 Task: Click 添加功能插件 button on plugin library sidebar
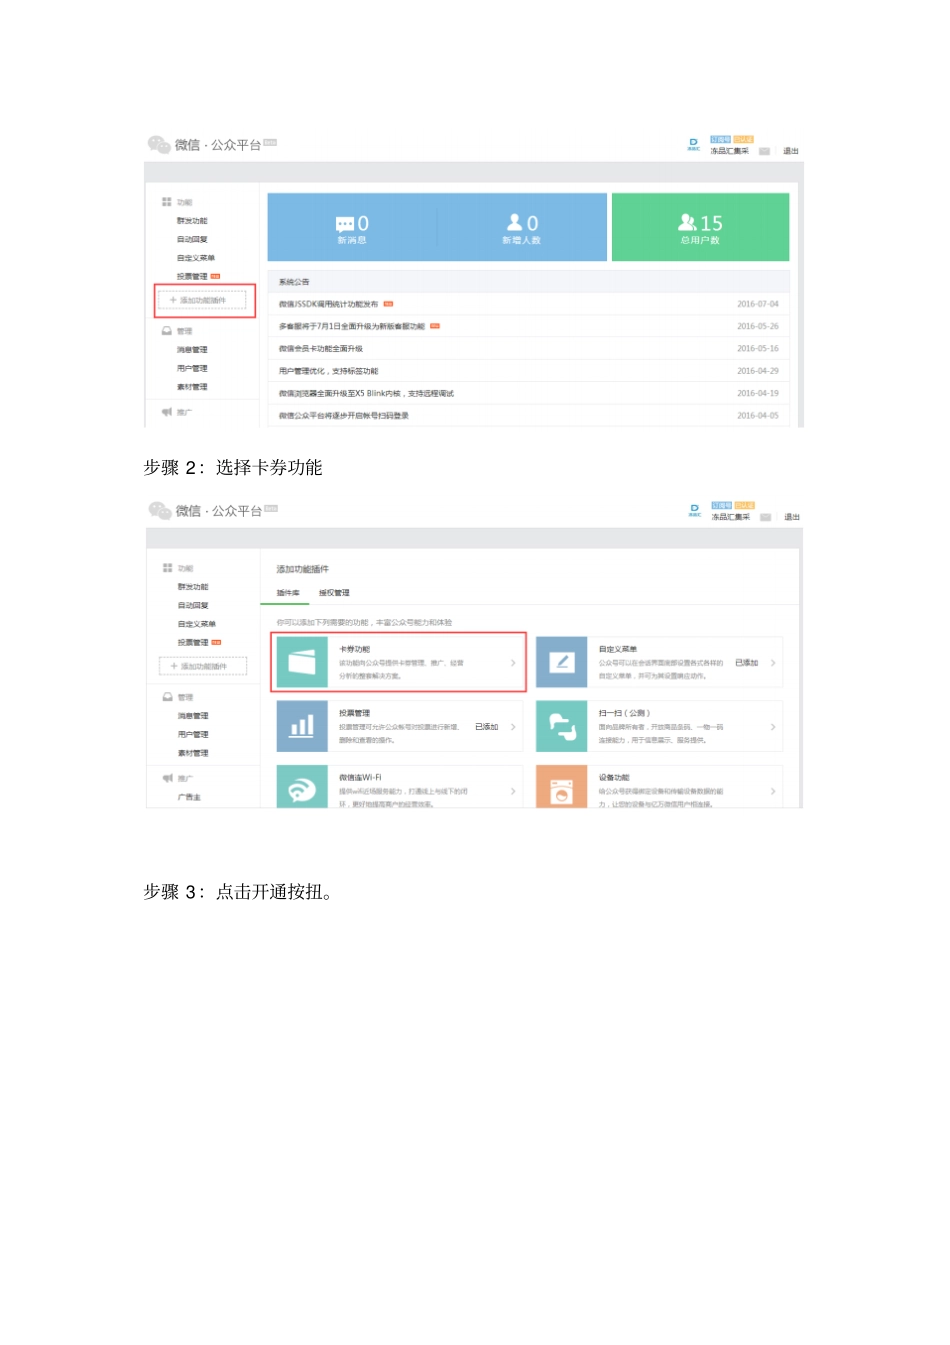(x=203, y=666)
